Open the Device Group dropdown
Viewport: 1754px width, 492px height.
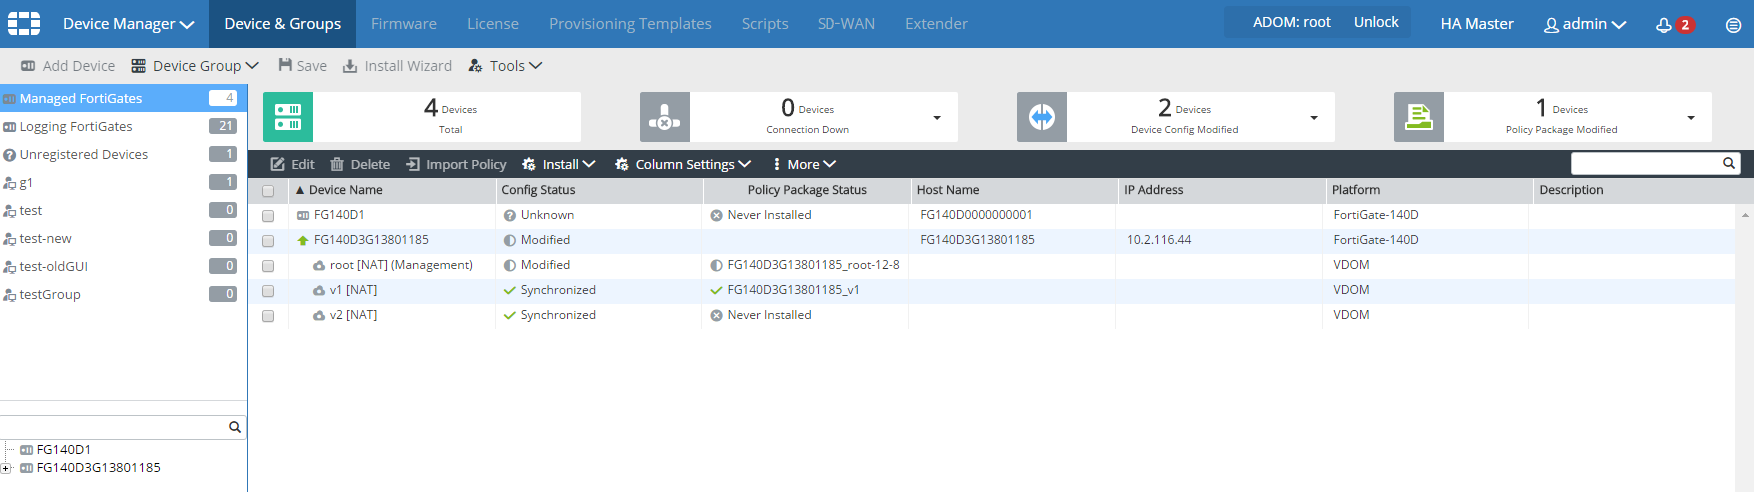tap(196, 66)
